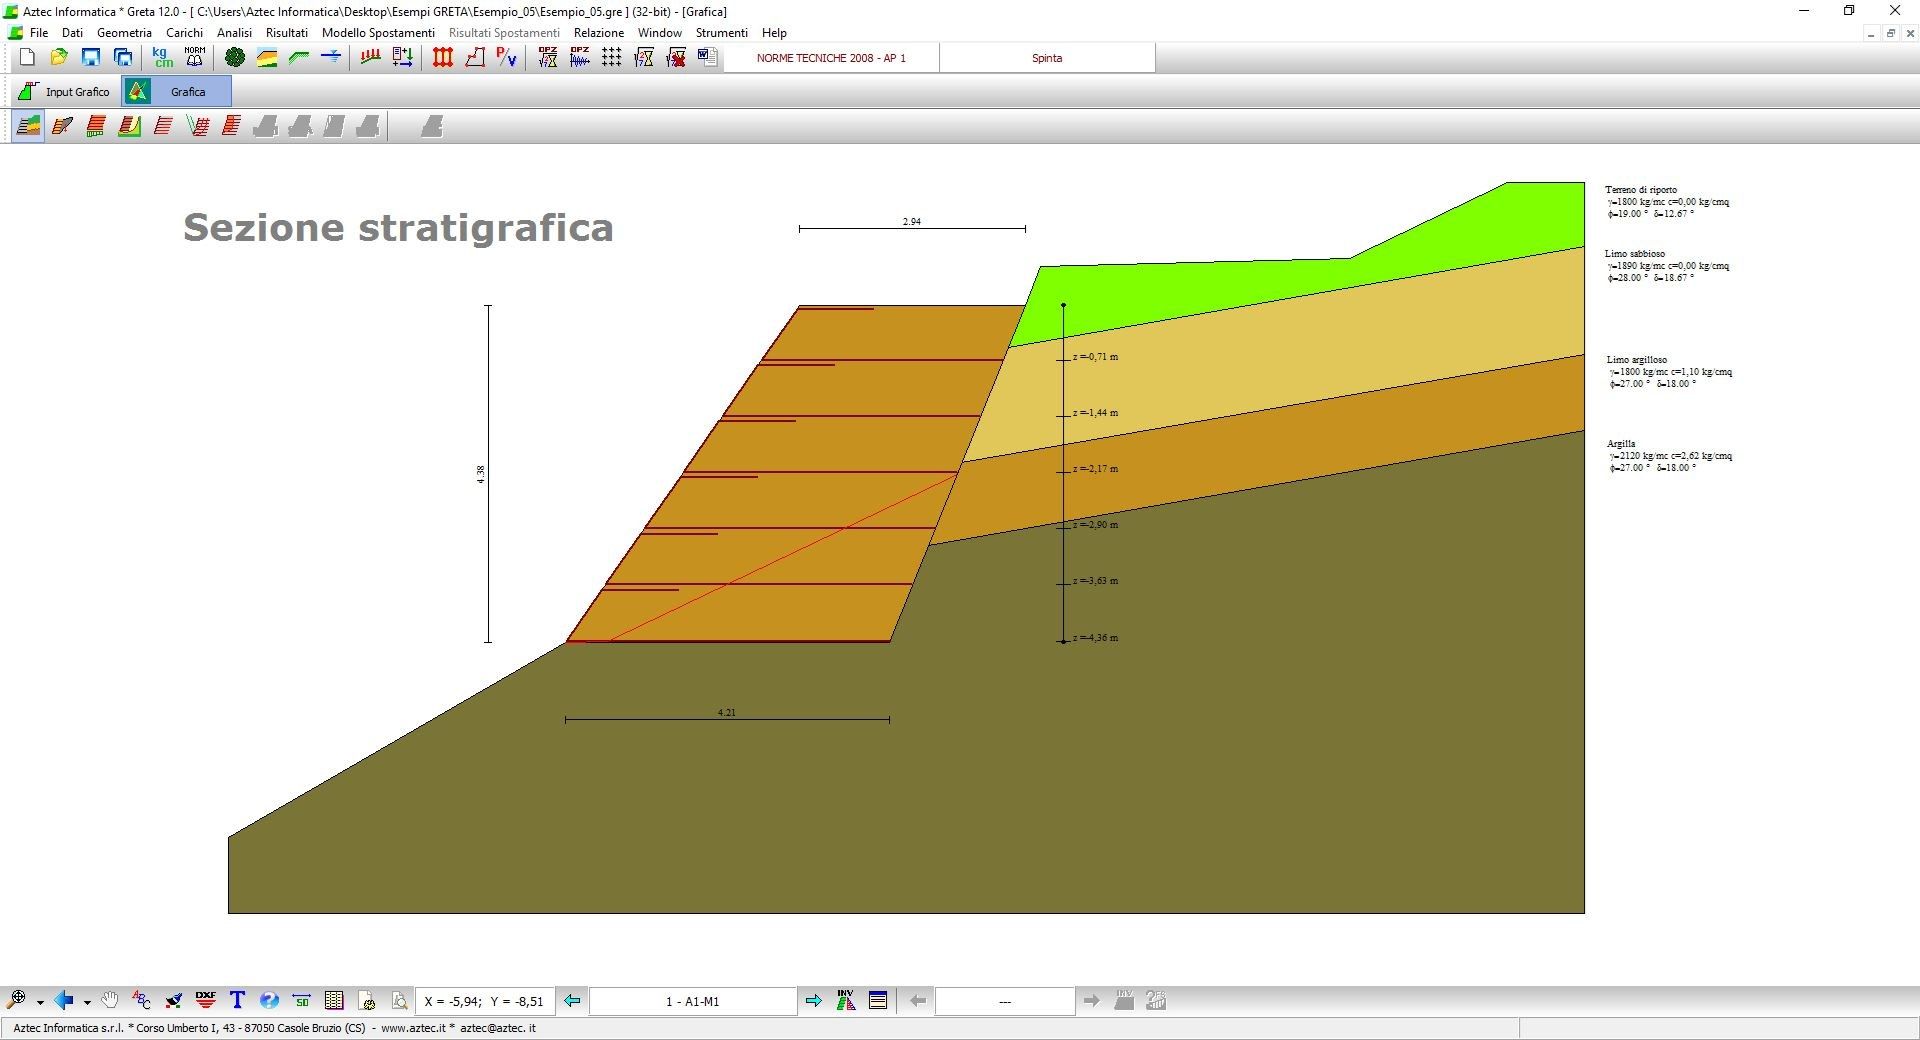
Task: Toggle the stratigraphic section view button
Action: point(29,126)
